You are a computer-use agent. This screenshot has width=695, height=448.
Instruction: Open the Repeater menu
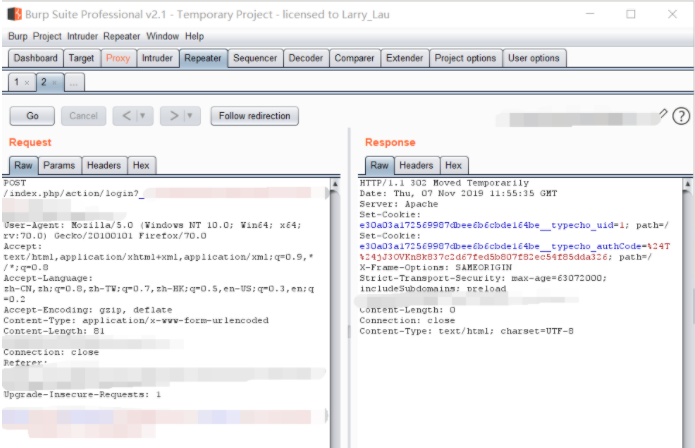121,36
